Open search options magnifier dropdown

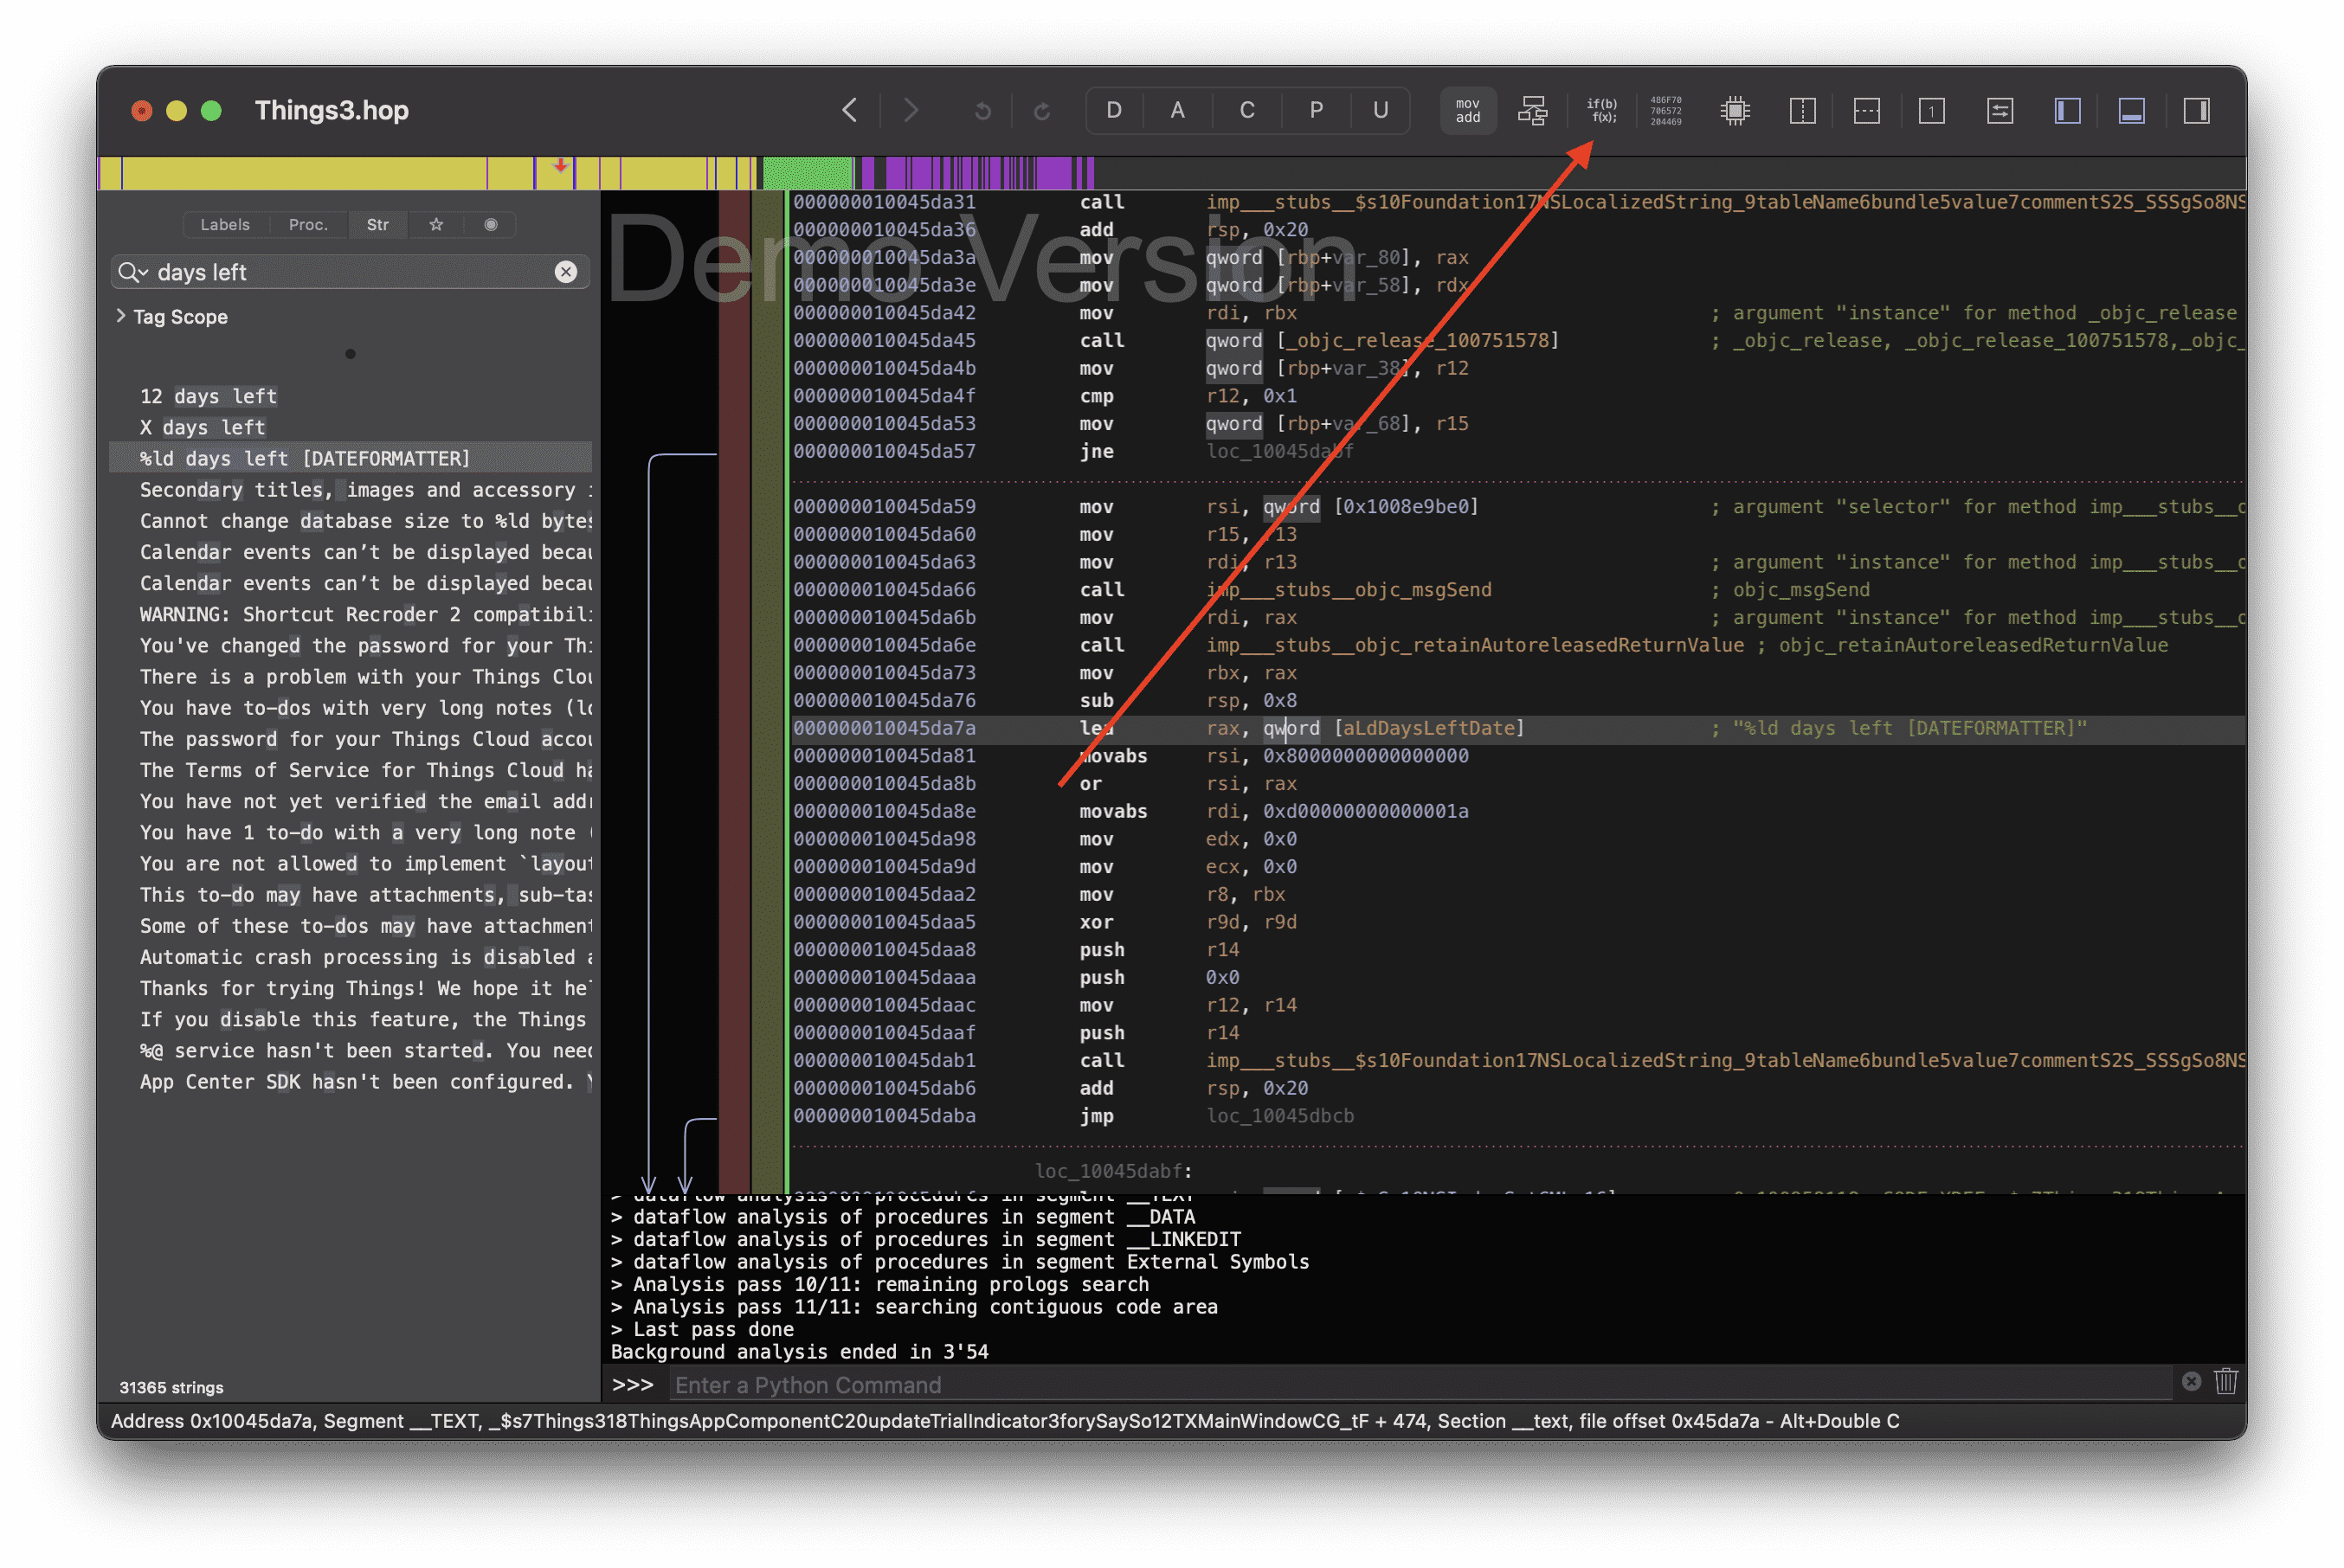point(133,272)
